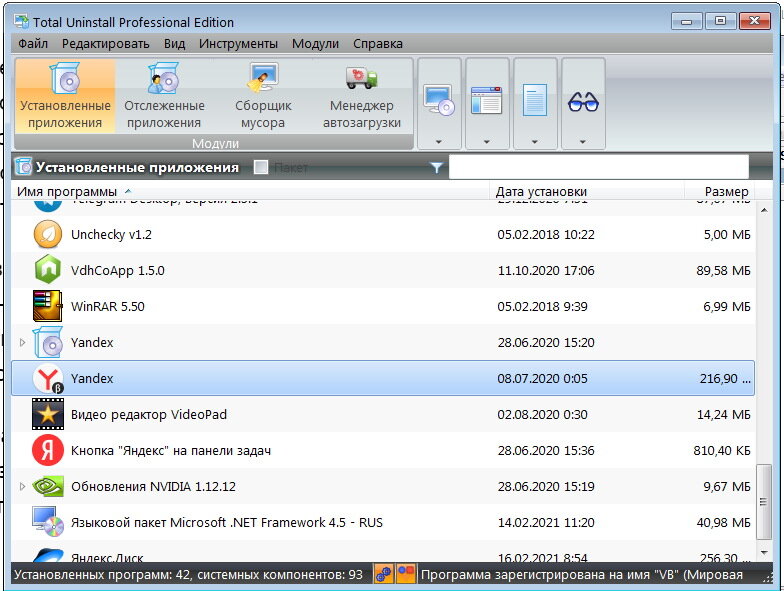Click the NVIDIA updates icon
The width and height of the screenshot is (784, 591).
click(48, 486)
